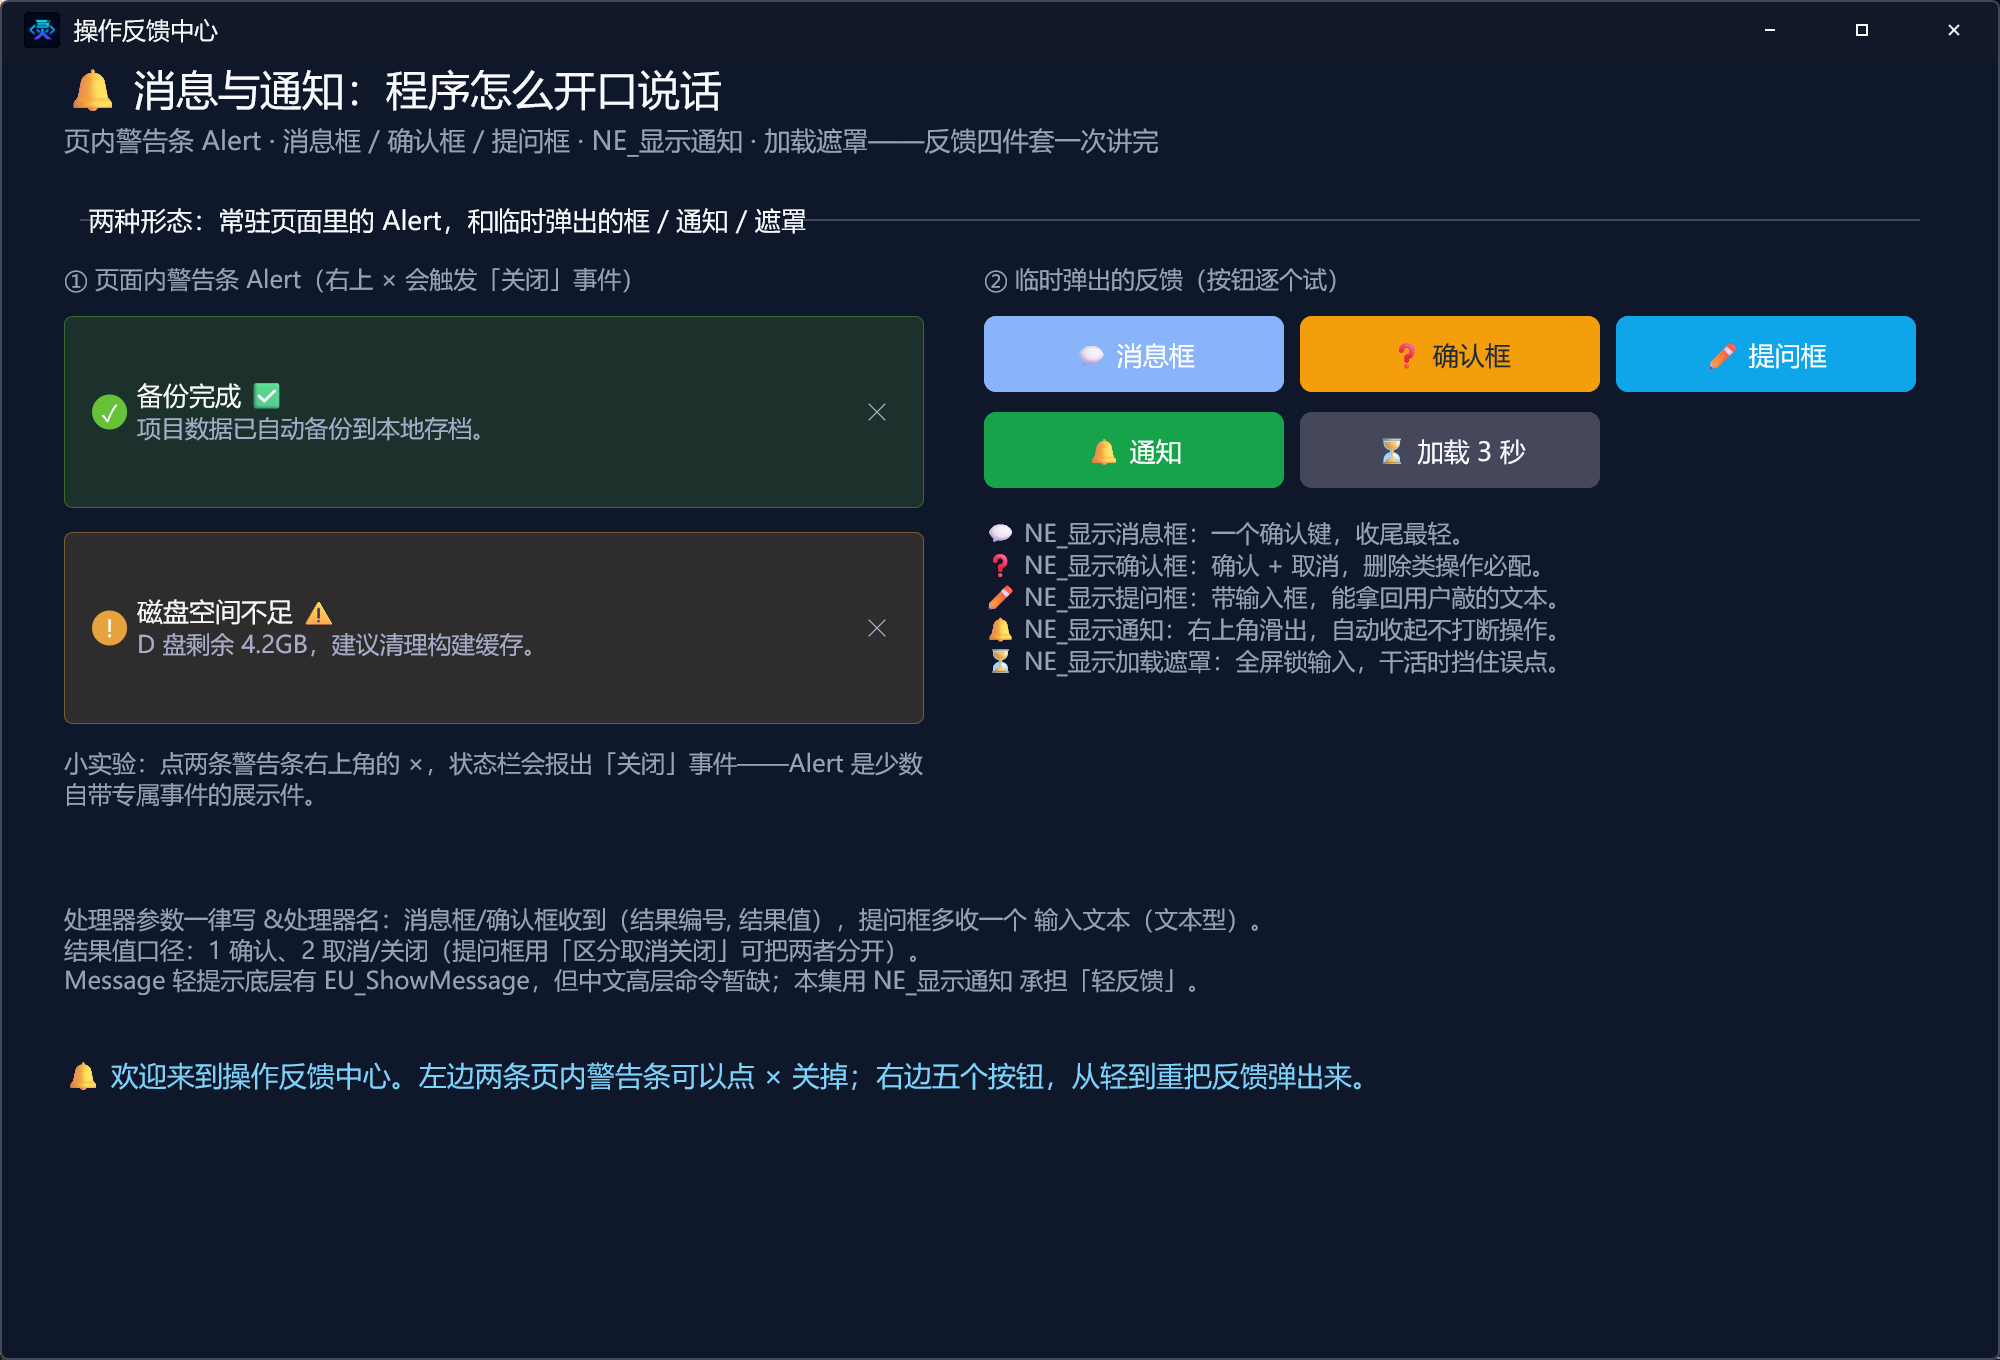Click the line starting 处理器参数一律写

click(663, 919)
